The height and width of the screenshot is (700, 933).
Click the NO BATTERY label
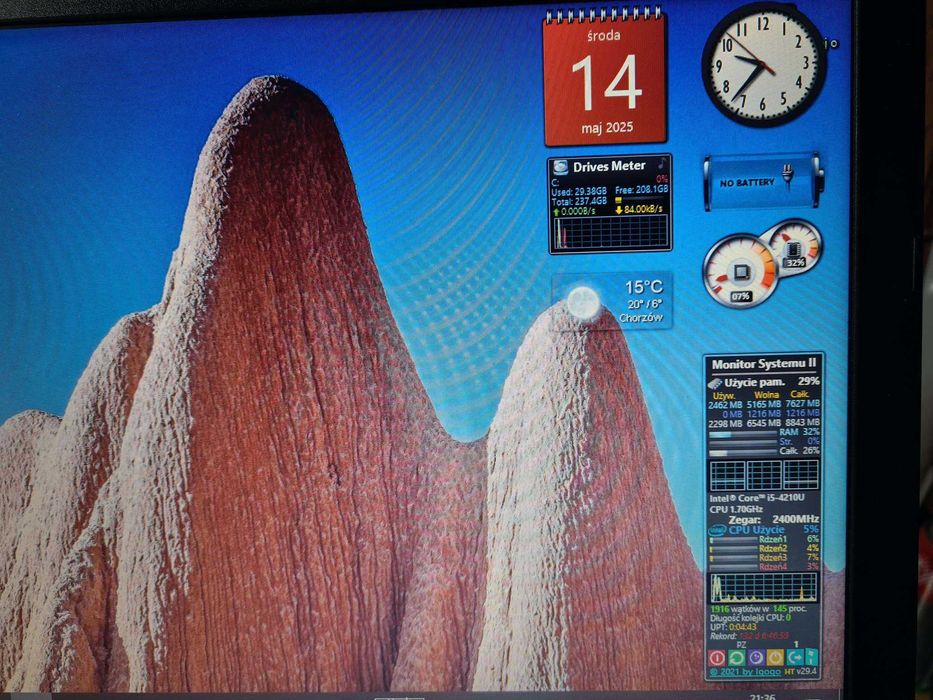coord(747,183)
